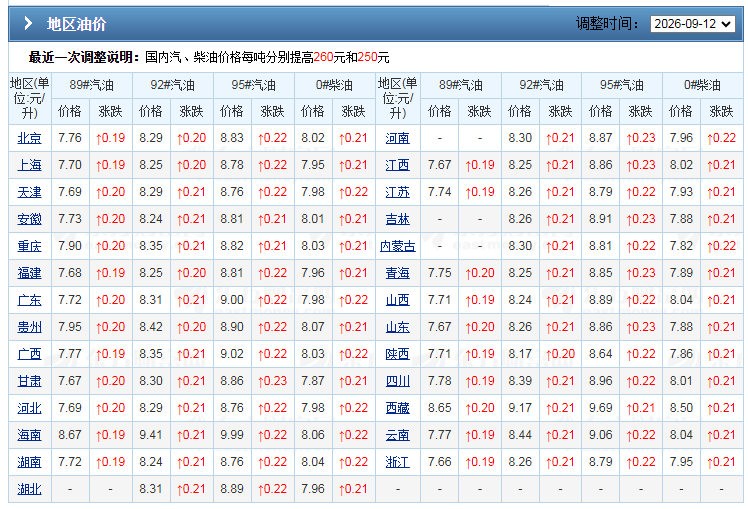
Task: Open the 浙江 region link
Action: point(398,462)
